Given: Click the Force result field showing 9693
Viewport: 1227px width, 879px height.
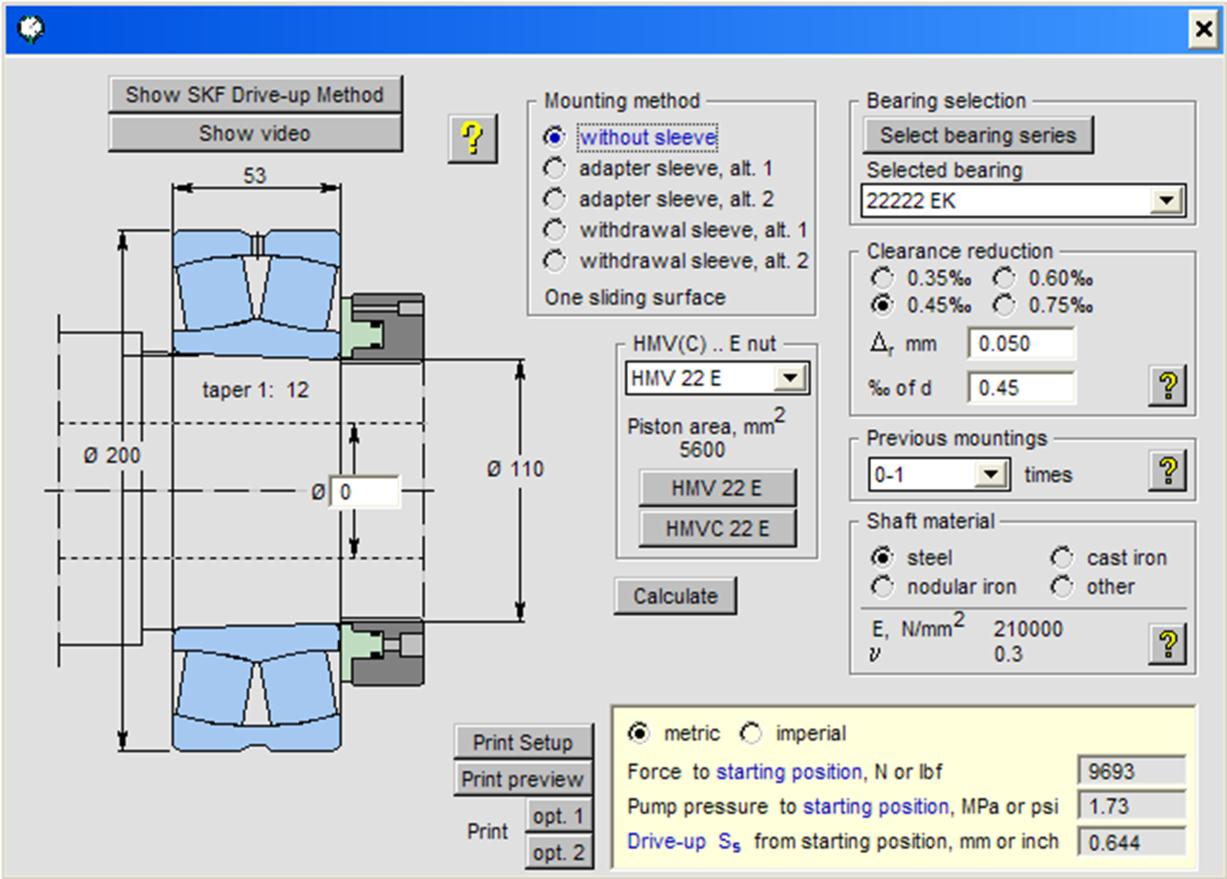Looking at the screenshot, I should click(1131, 771).
